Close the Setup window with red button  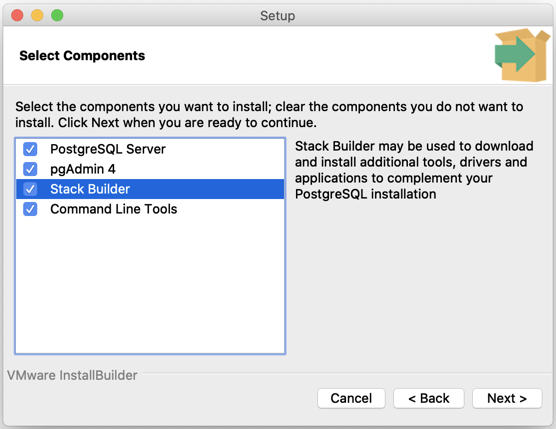click(x=17, y=16)
